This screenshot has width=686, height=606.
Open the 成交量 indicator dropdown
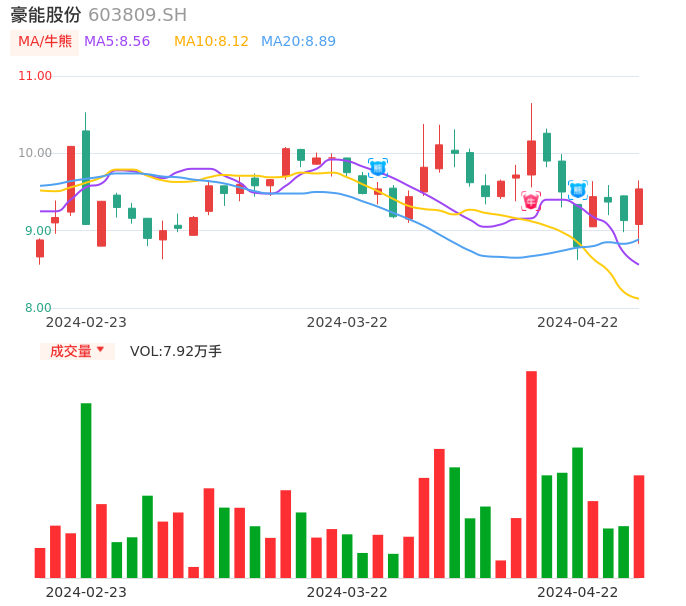tap(77, 351)
